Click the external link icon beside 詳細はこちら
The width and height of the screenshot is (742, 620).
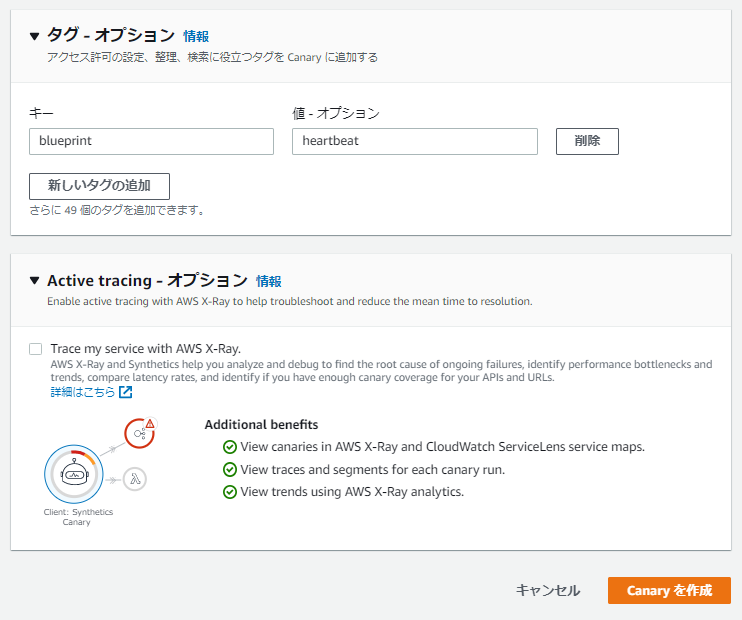[125, 392]
